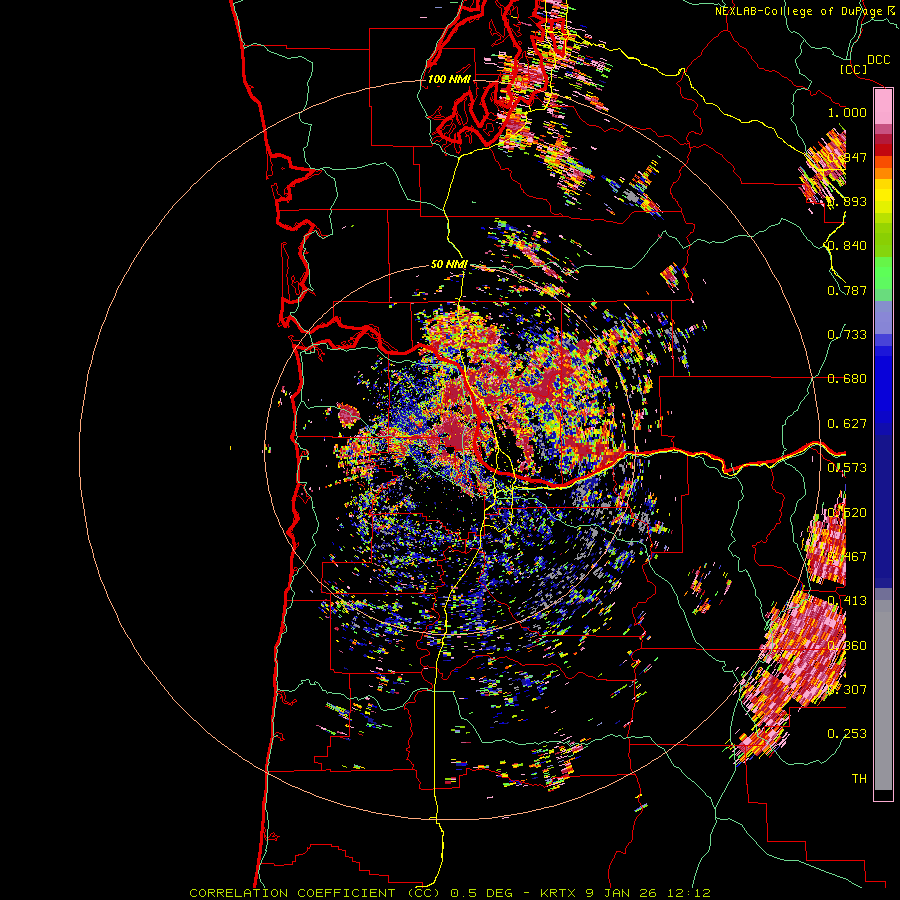Select the 0.307 legend value

[847, 689]
